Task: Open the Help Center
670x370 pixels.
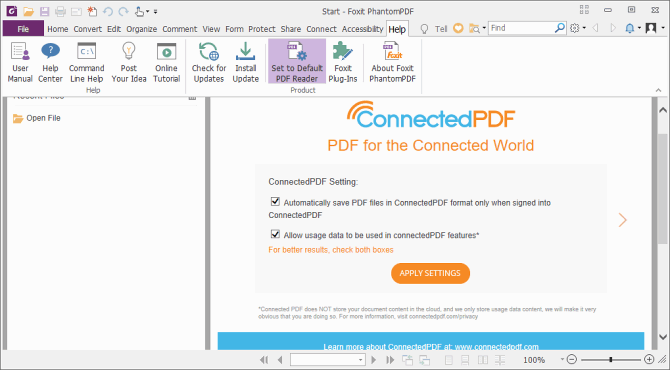Action: click(50, 62)
